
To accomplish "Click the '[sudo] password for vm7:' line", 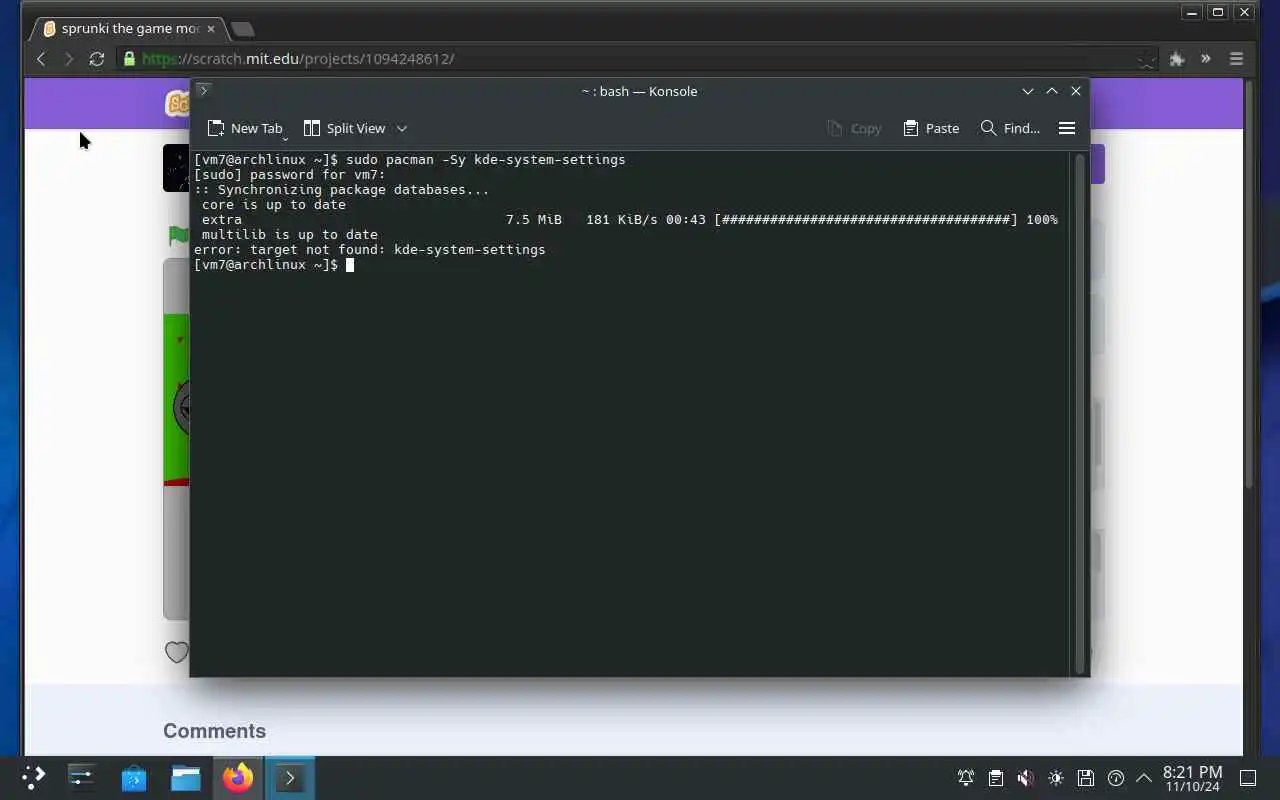I will click(x=289, y=174).
